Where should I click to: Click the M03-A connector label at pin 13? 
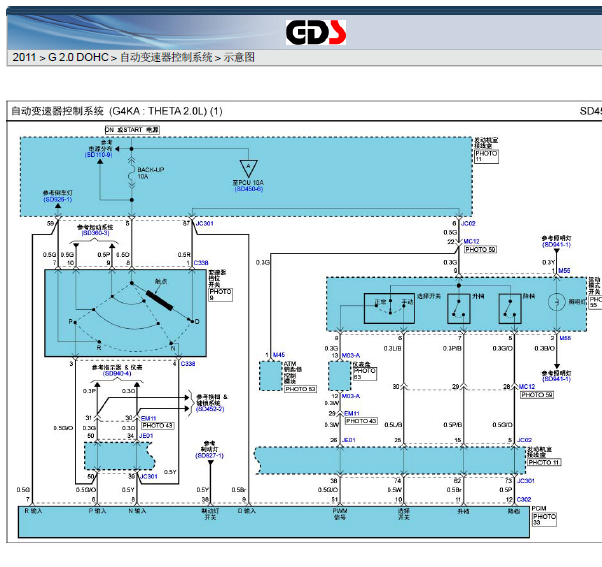click(x=351, y=355)
